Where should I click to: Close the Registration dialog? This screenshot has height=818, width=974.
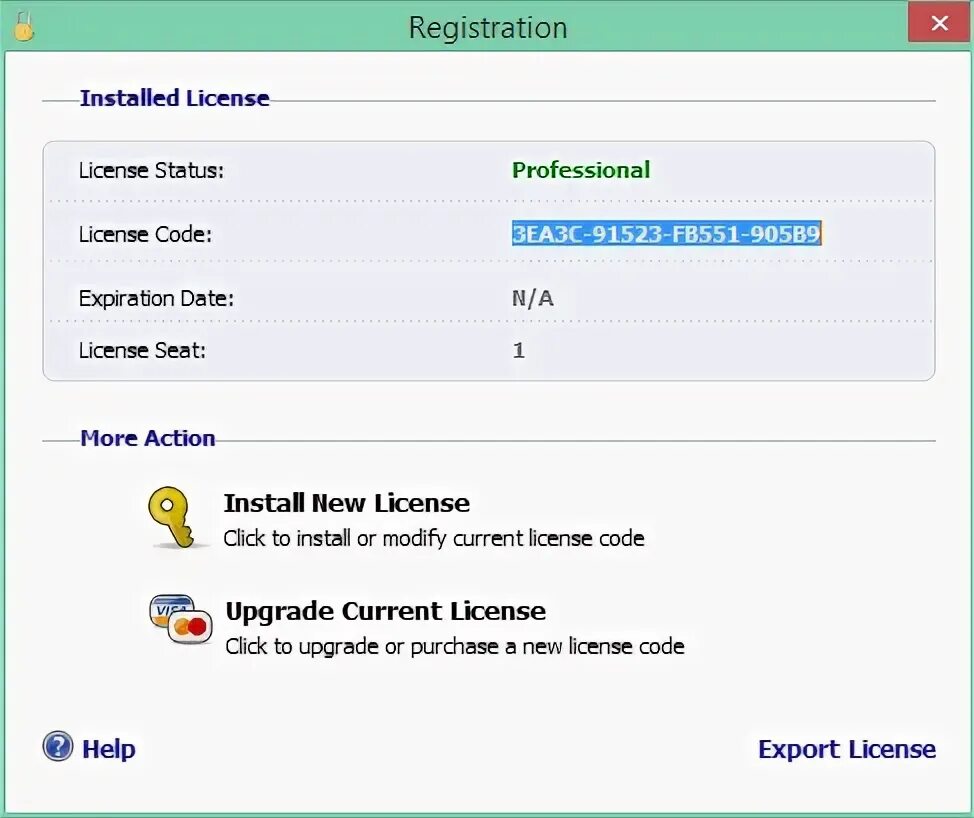pyautogui.click(x=940, y=22)
